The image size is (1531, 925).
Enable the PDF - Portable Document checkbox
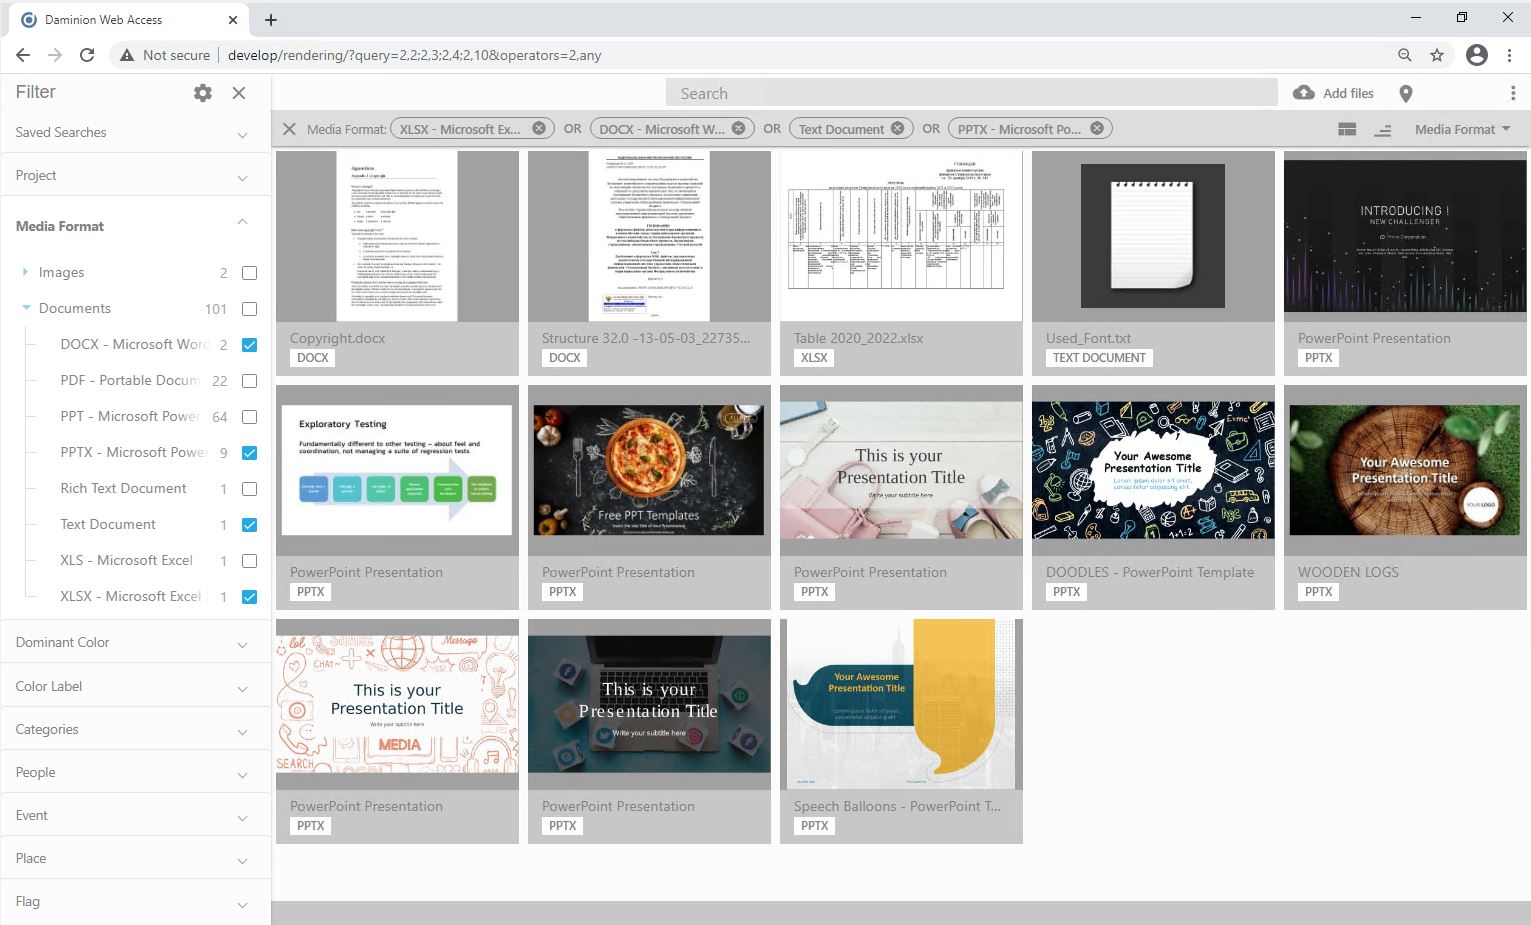(249, 380)
